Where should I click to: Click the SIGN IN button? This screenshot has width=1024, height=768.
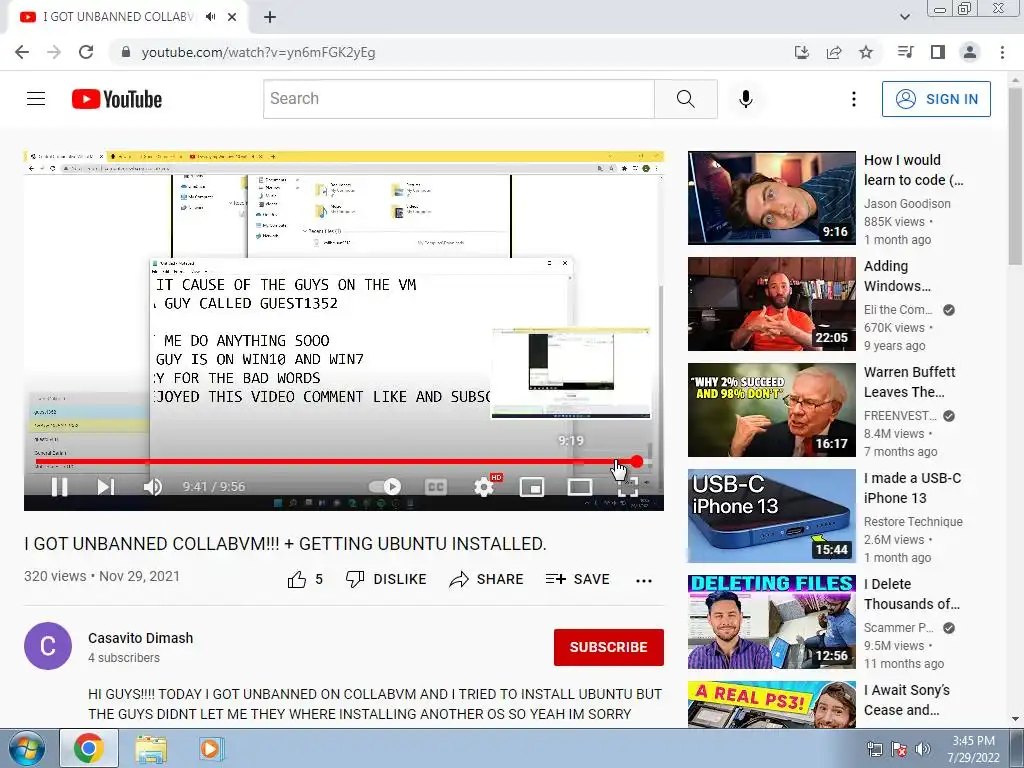936,99
